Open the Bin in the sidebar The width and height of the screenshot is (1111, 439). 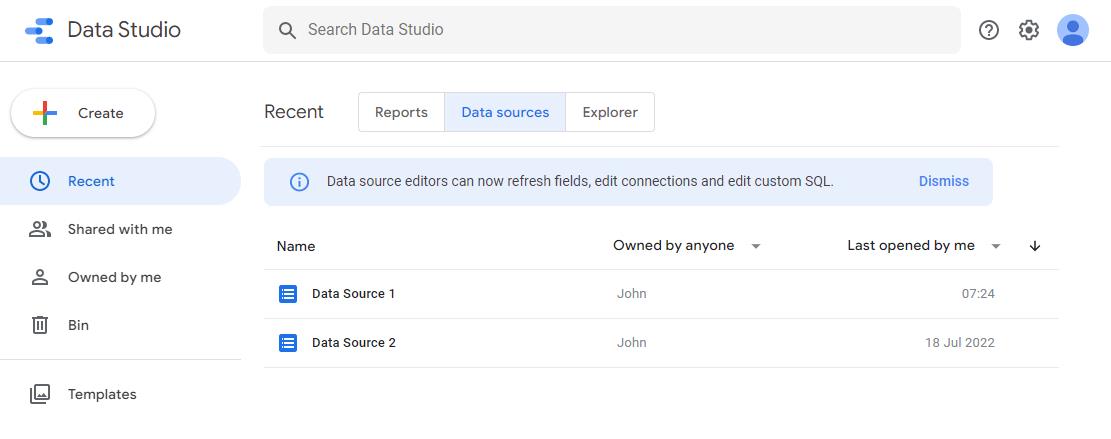pyautogui.click(x=120, y=325)
